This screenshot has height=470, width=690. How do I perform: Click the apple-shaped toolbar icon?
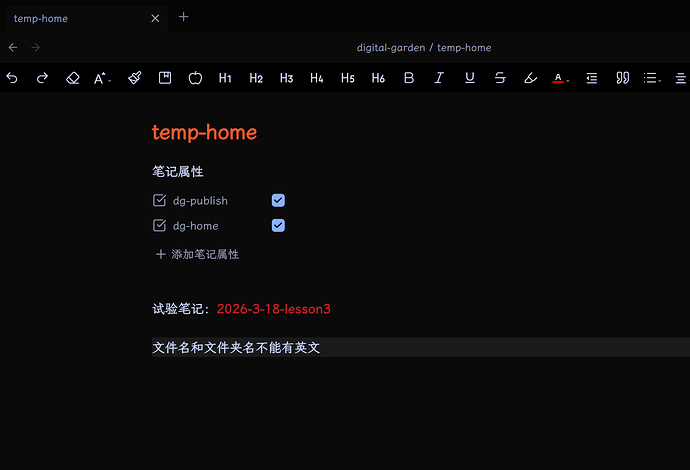click(x=195, y=78)
